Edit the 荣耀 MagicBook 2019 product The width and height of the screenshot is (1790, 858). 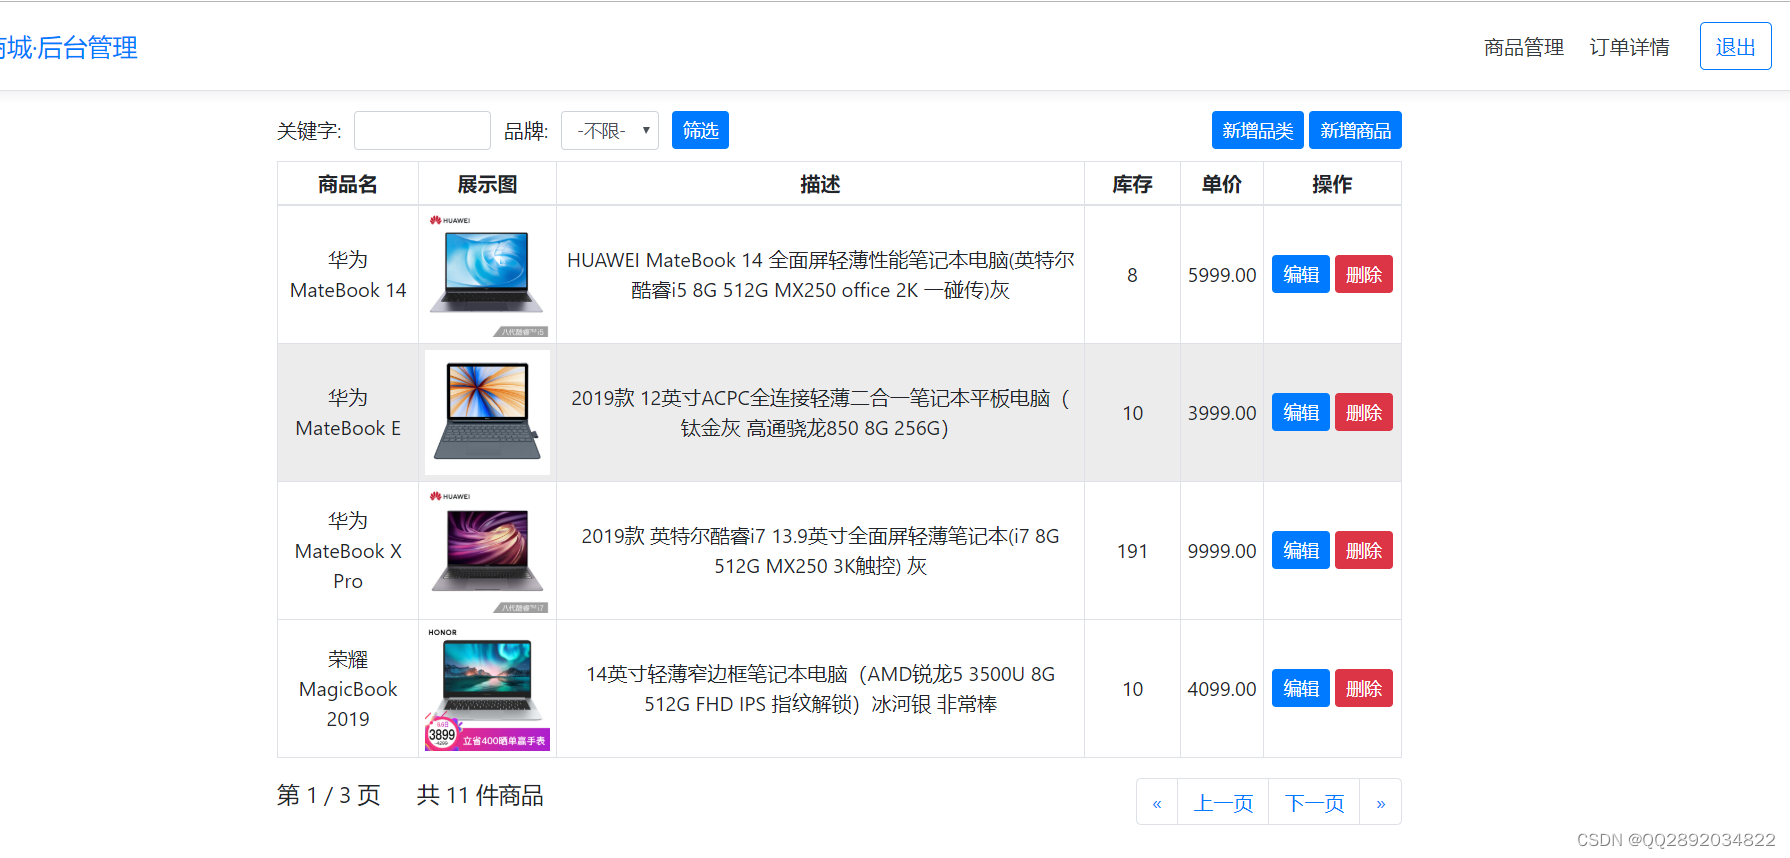coord(1300,688)
